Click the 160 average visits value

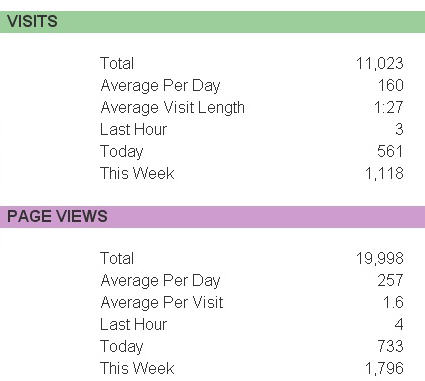pos(391,85)
